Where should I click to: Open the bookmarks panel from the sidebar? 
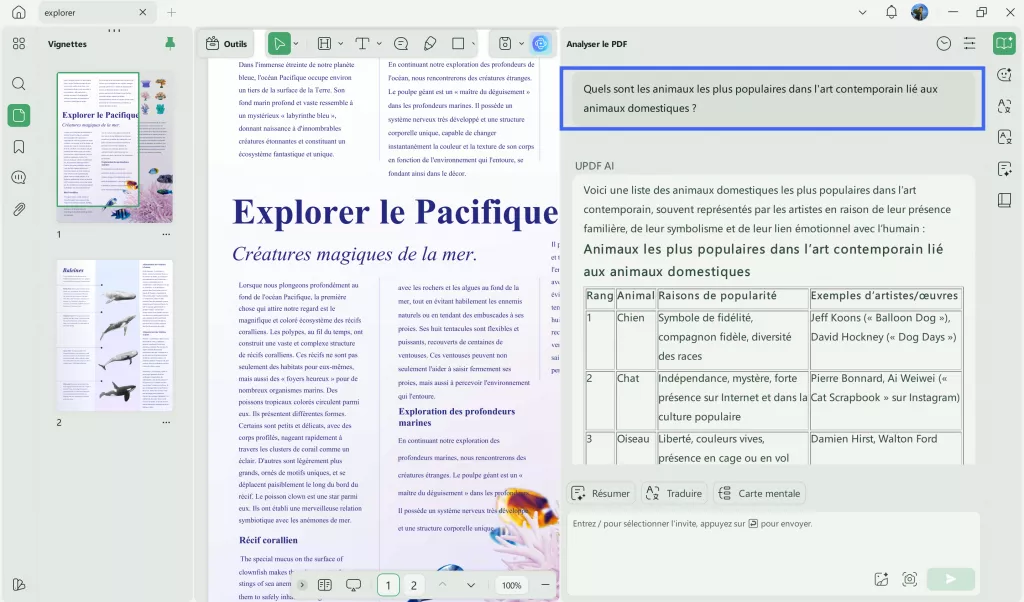(19, 145)
